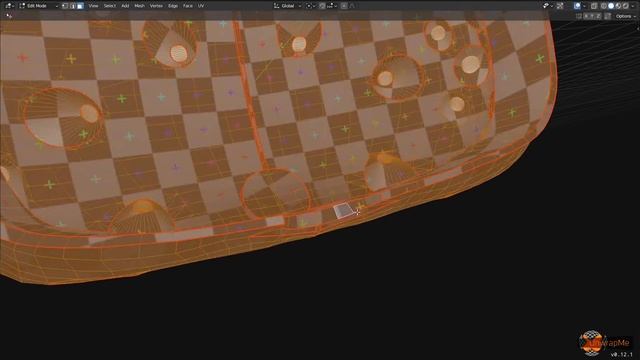Open object type visibility dropdown
640x360 pixels.
(547, 6)
